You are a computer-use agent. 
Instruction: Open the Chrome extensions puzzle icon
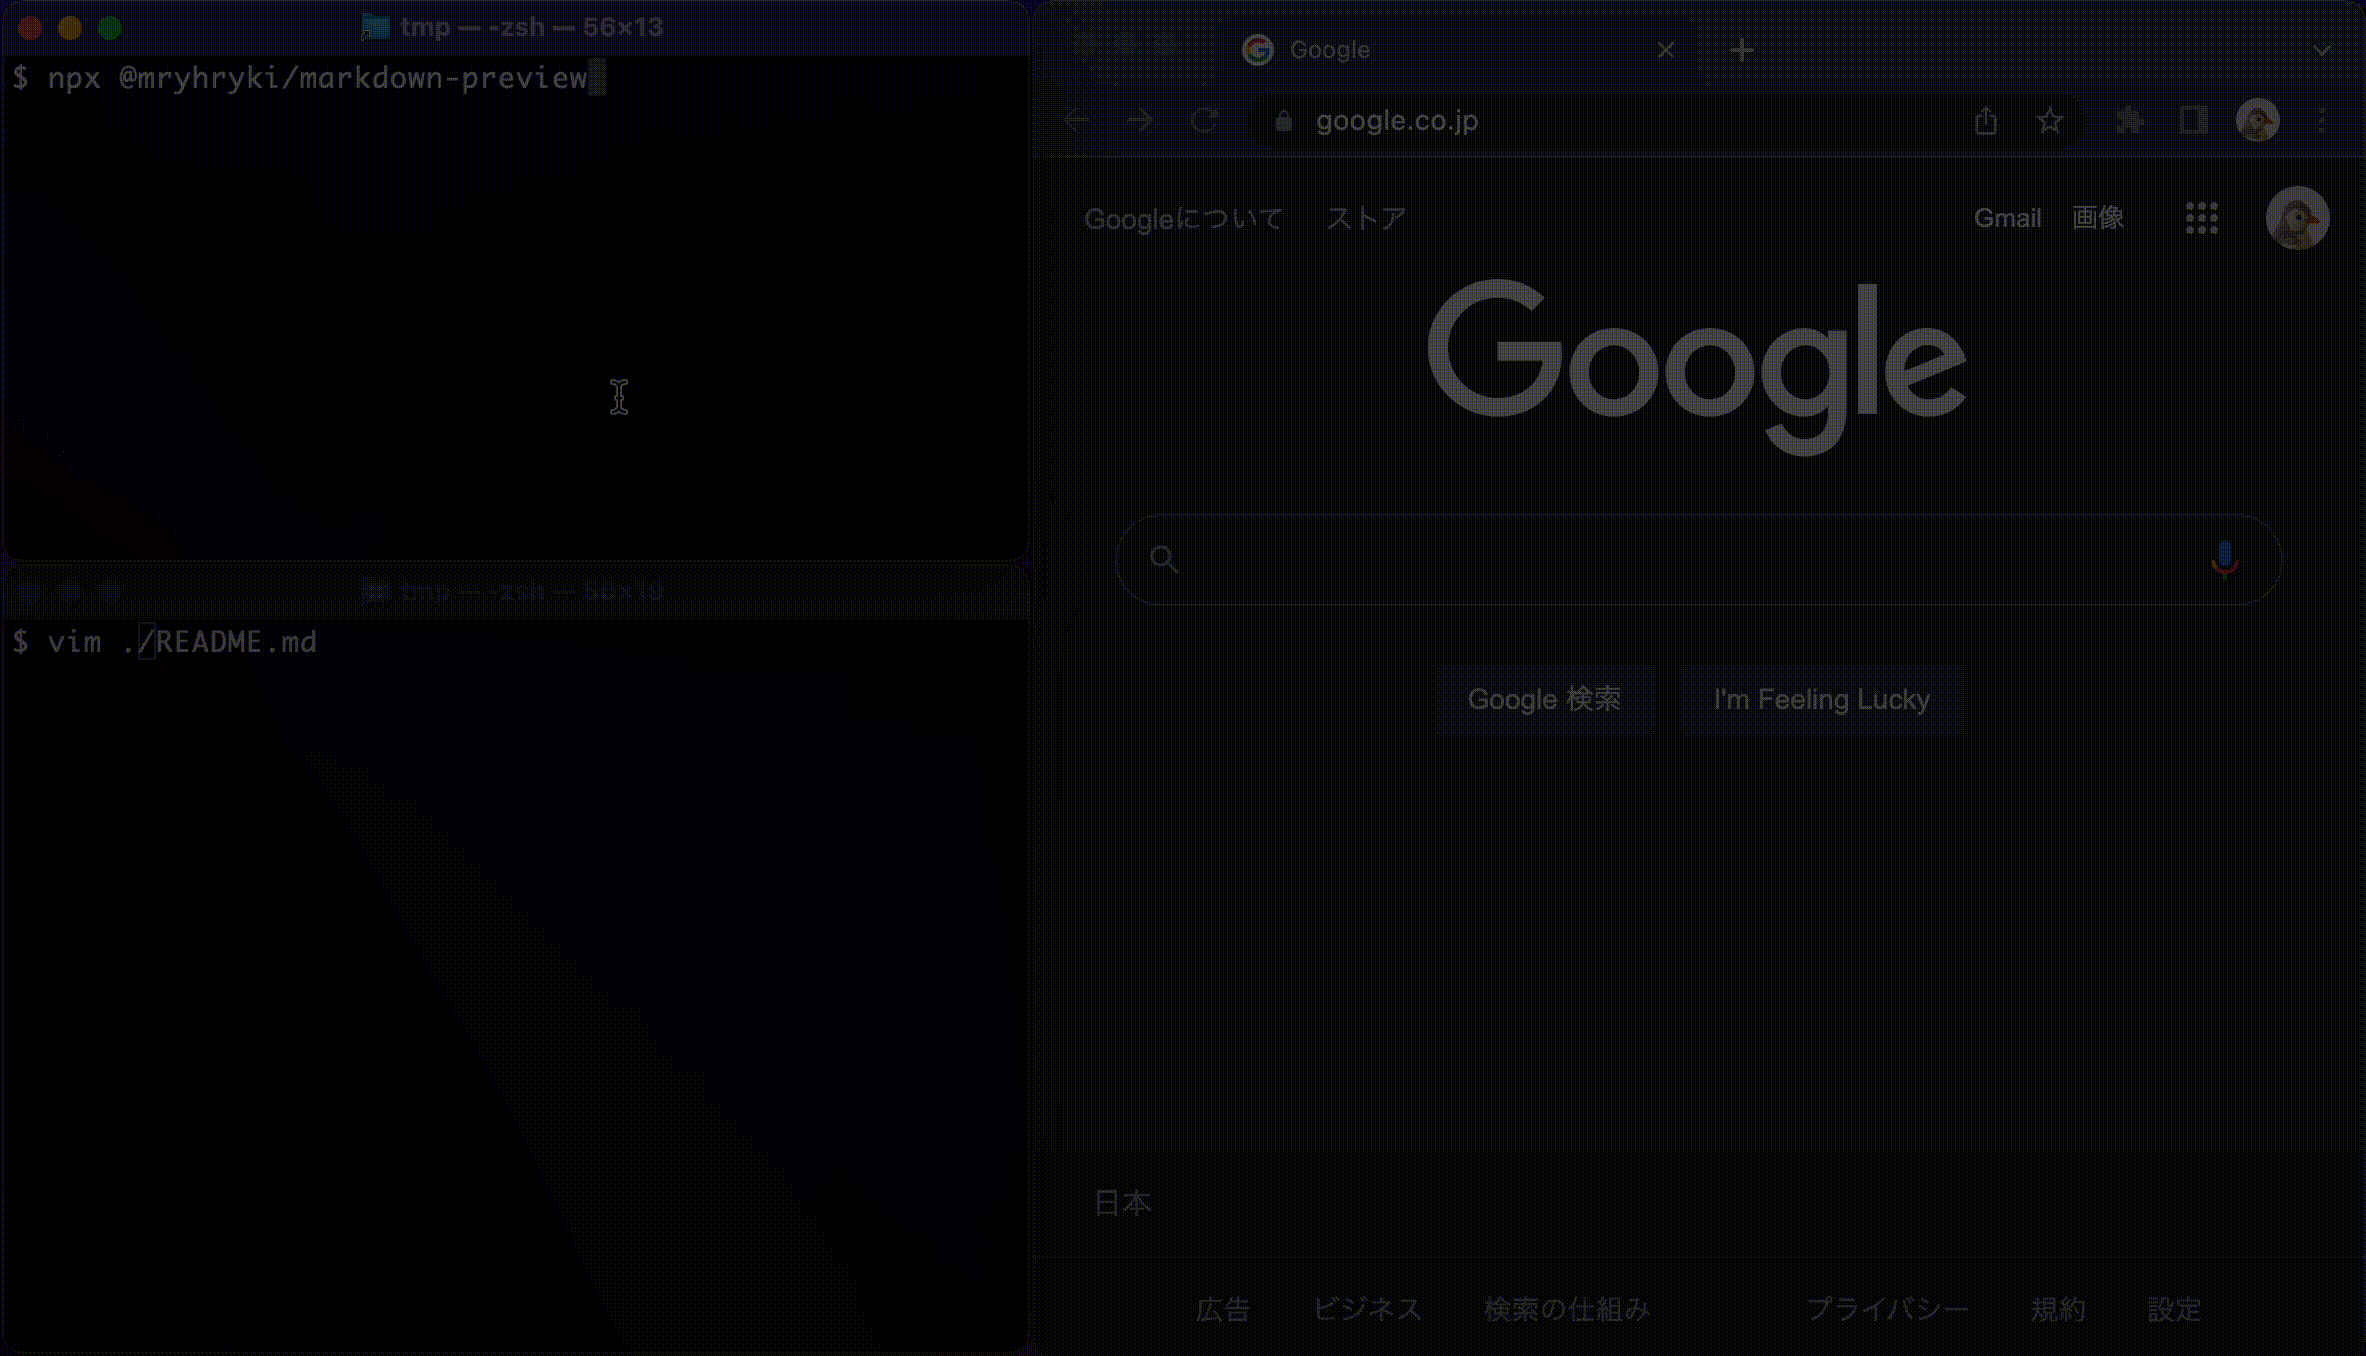click(x=2130, y=121)
